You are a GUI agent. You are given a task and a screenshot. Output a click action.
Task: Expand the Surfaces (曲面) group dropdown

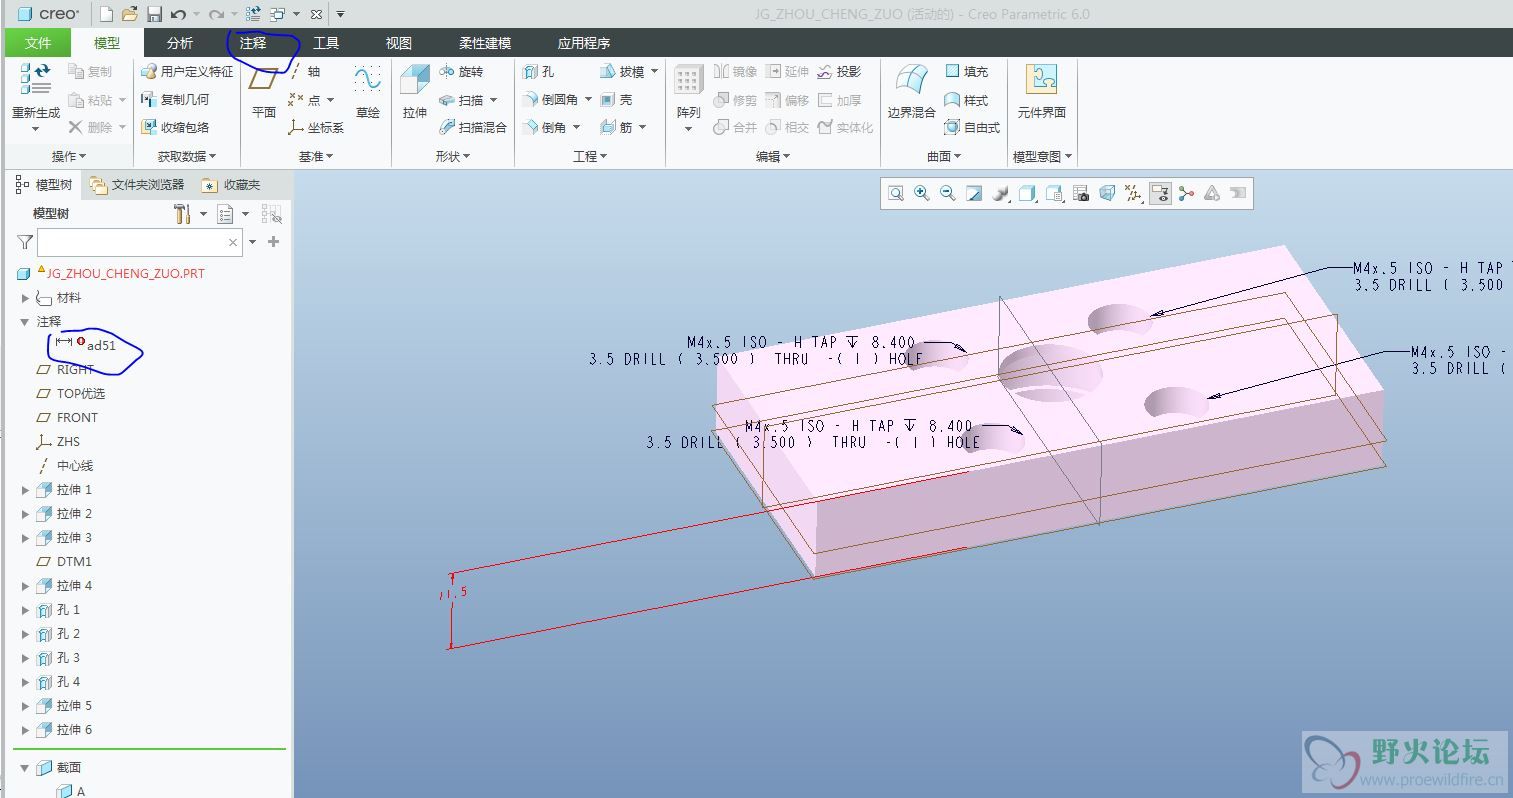[x=944, y=157]
